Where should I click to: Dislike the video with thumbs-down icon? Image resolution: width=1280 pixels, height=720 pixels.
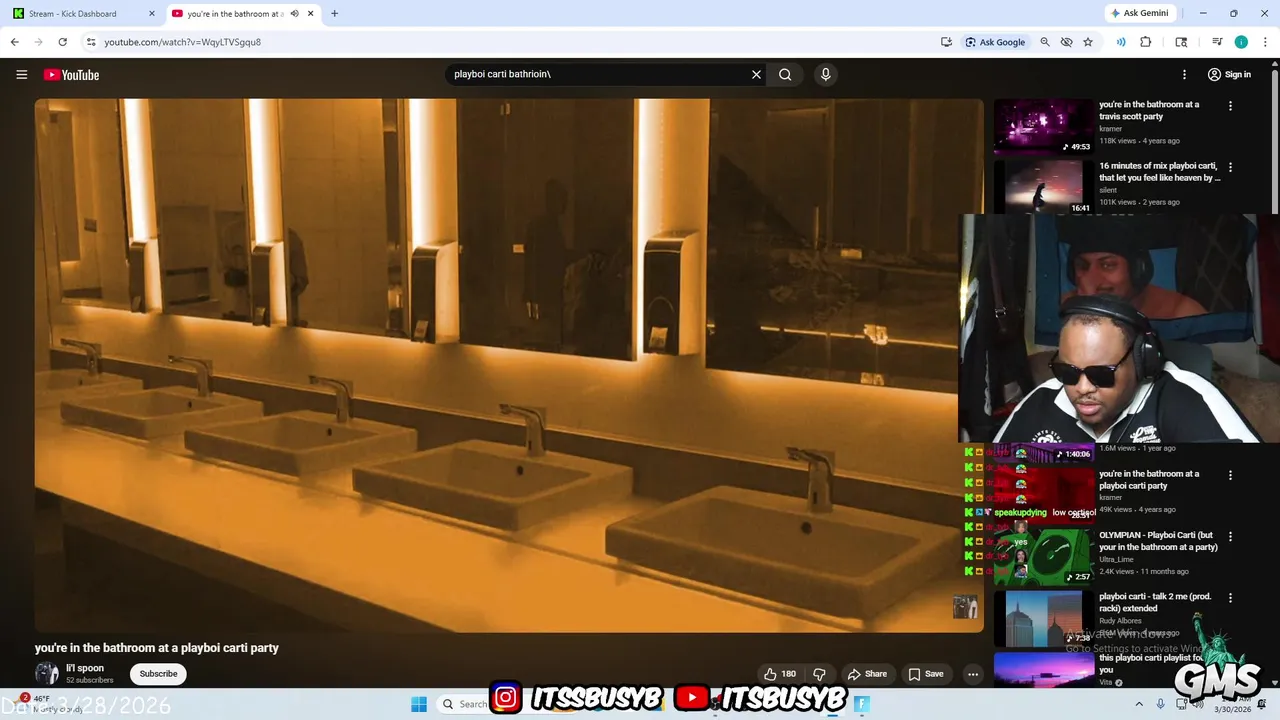[820, 674]
